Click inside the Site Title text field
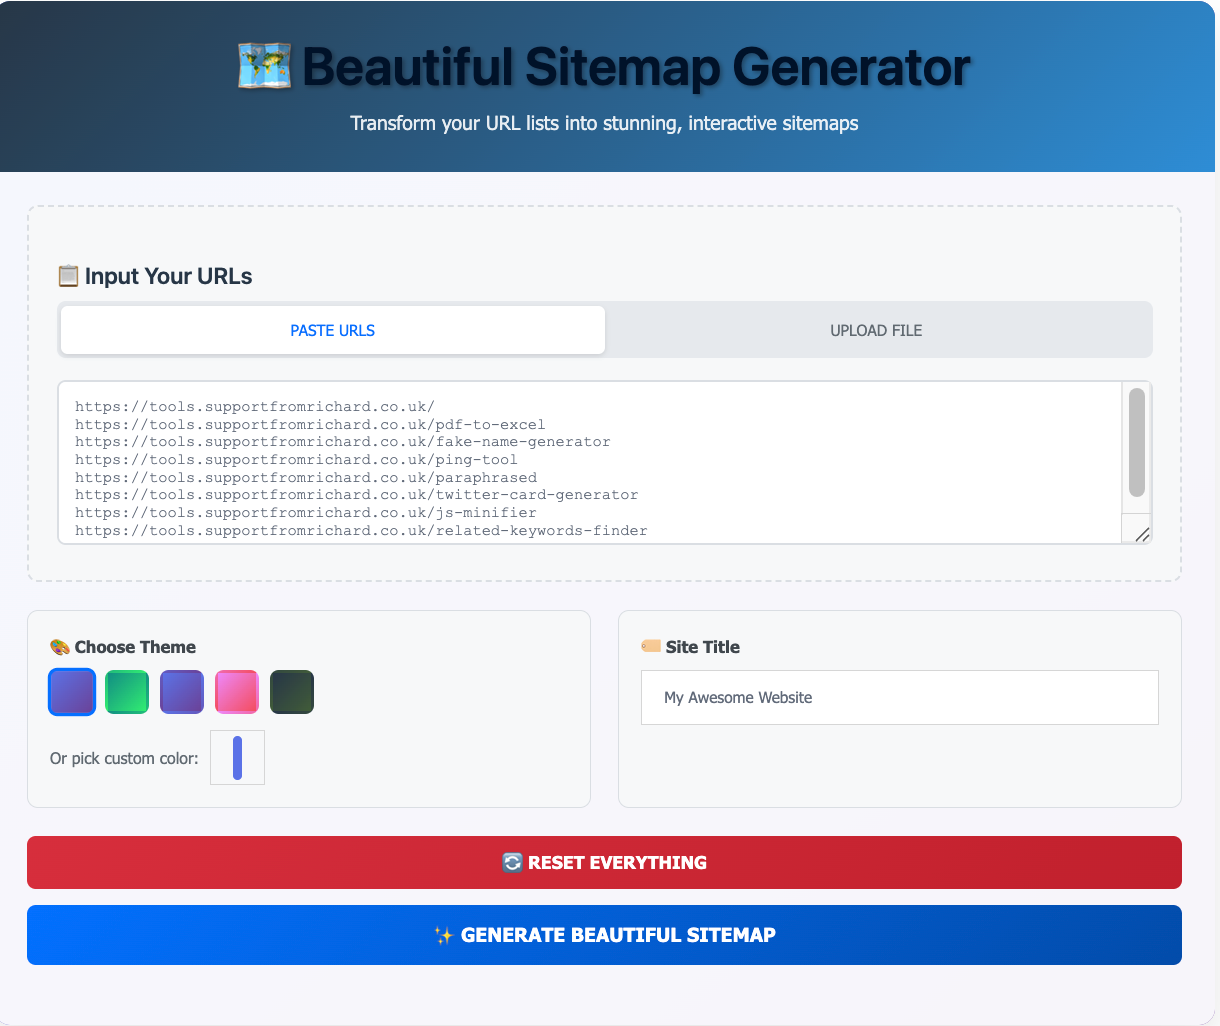1220x1026 pixels. (x=898, y=697)
